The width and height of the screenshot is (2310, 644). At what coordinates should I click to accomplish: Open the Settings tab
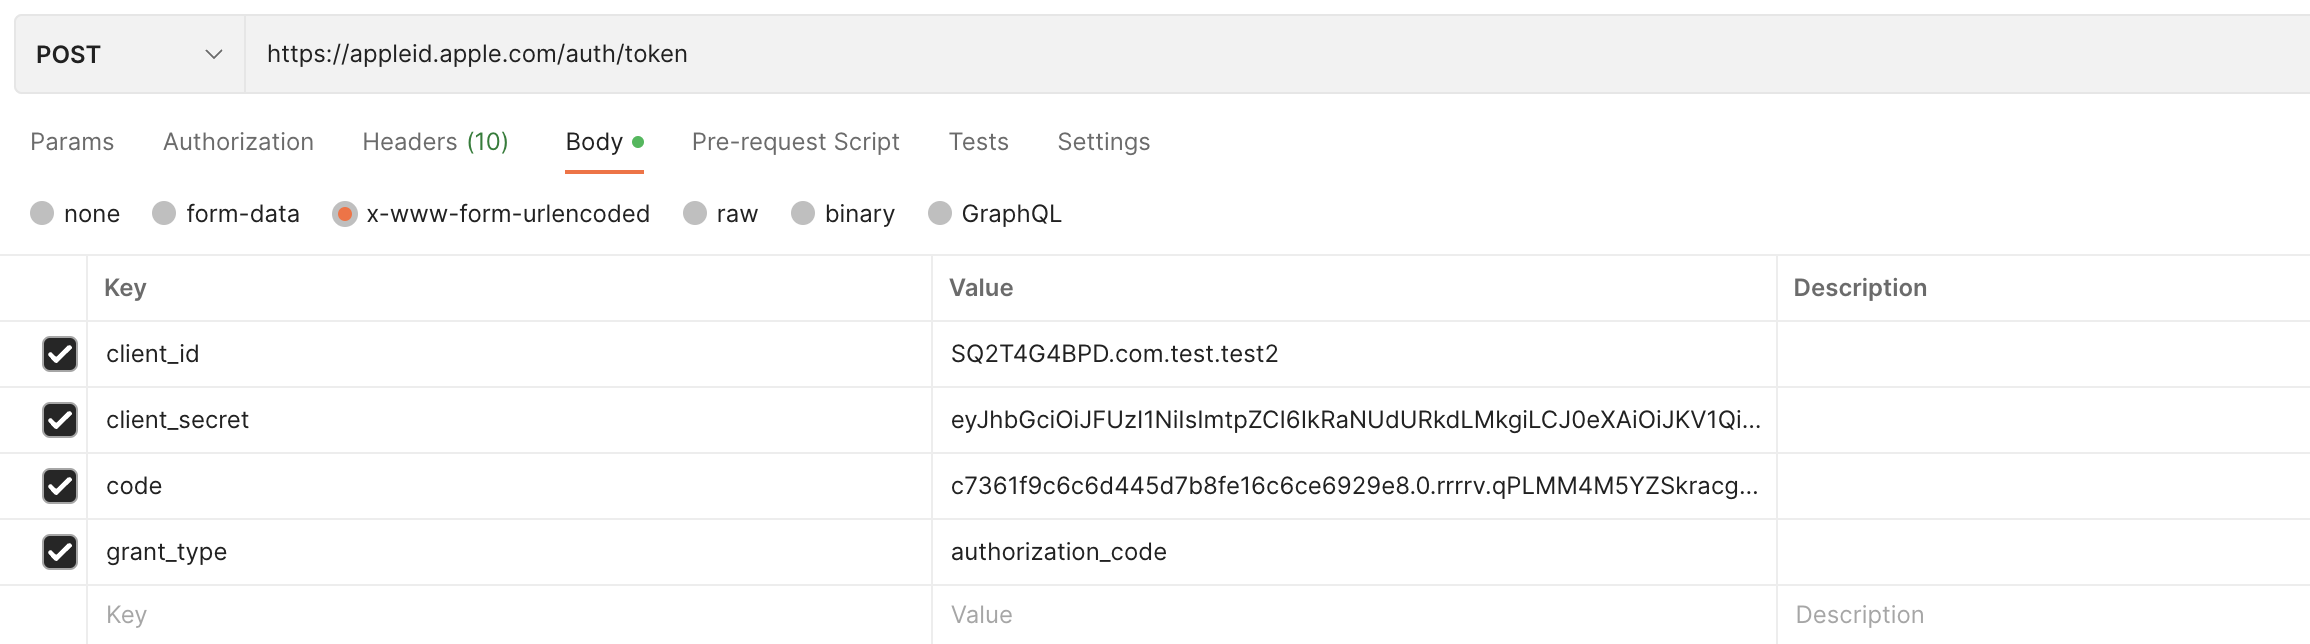(x=1103, y=142)
